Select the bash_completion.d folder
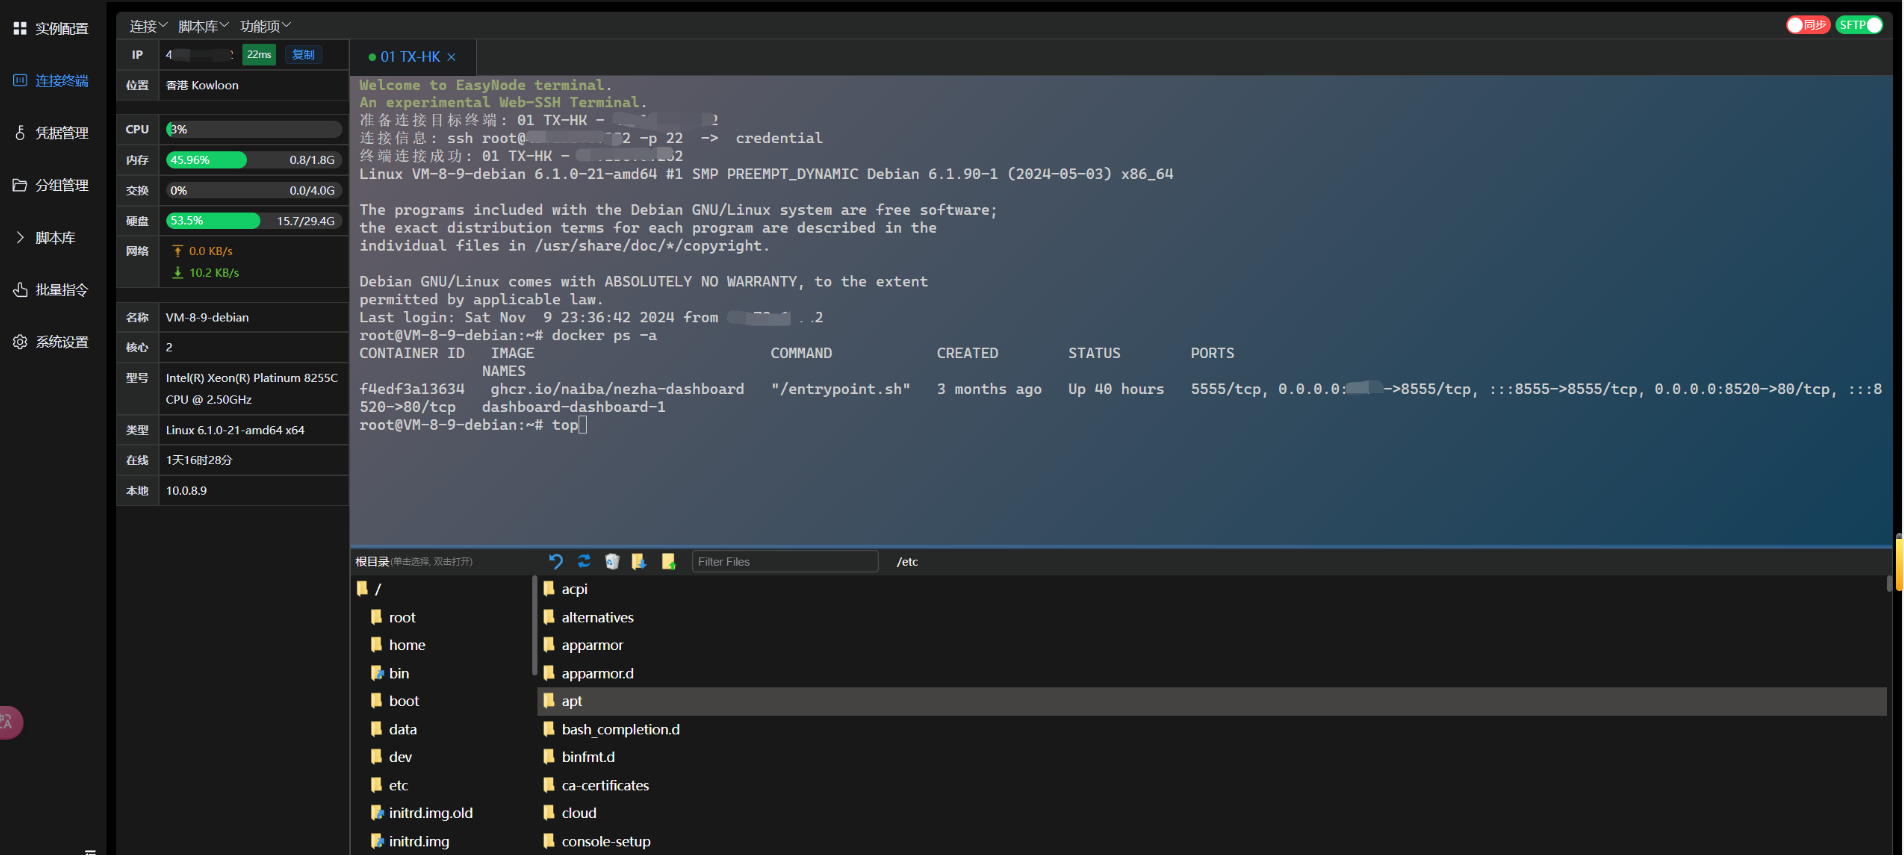Image resolution: width=1904 pixels, height=855 pixels. pyautogui.click(x=611, y=729)
